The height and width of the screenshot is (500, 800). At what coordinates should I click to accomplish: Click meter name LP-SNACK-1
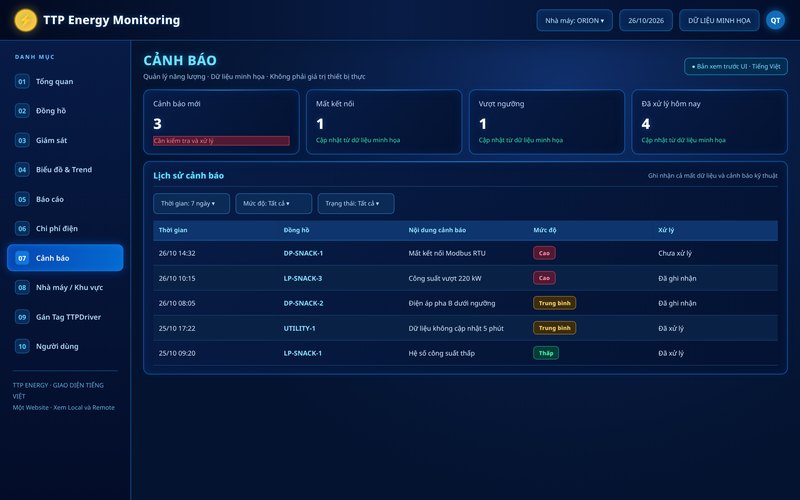click(x=303, y=353)
